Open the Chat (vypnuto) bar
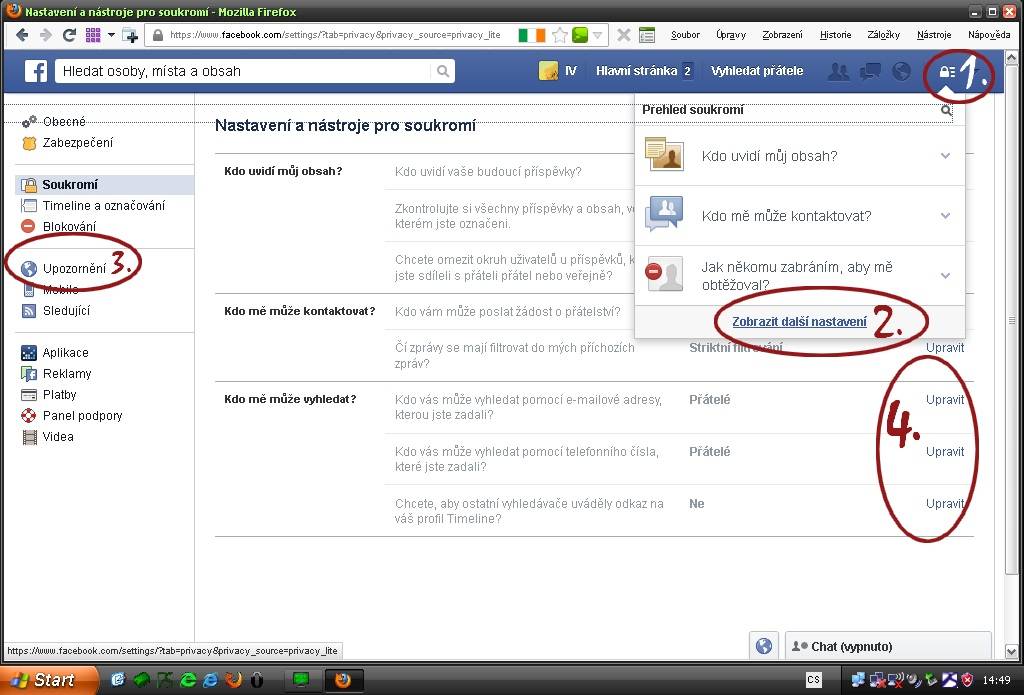Viewport: 1024px width, 695px height. point(888,646)
